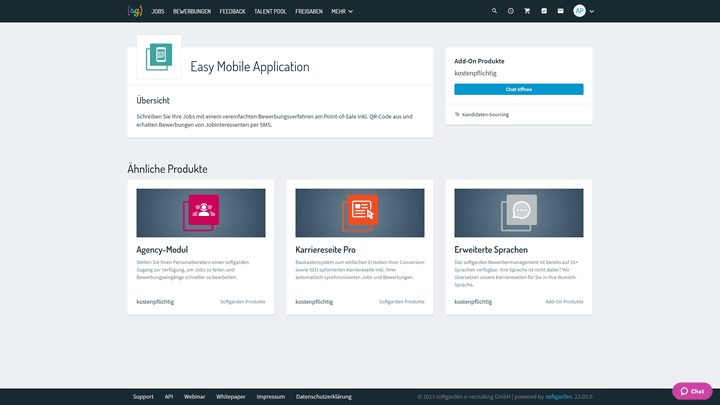Click the Easy Mobile Application product icon

click(x=159, y=57)
